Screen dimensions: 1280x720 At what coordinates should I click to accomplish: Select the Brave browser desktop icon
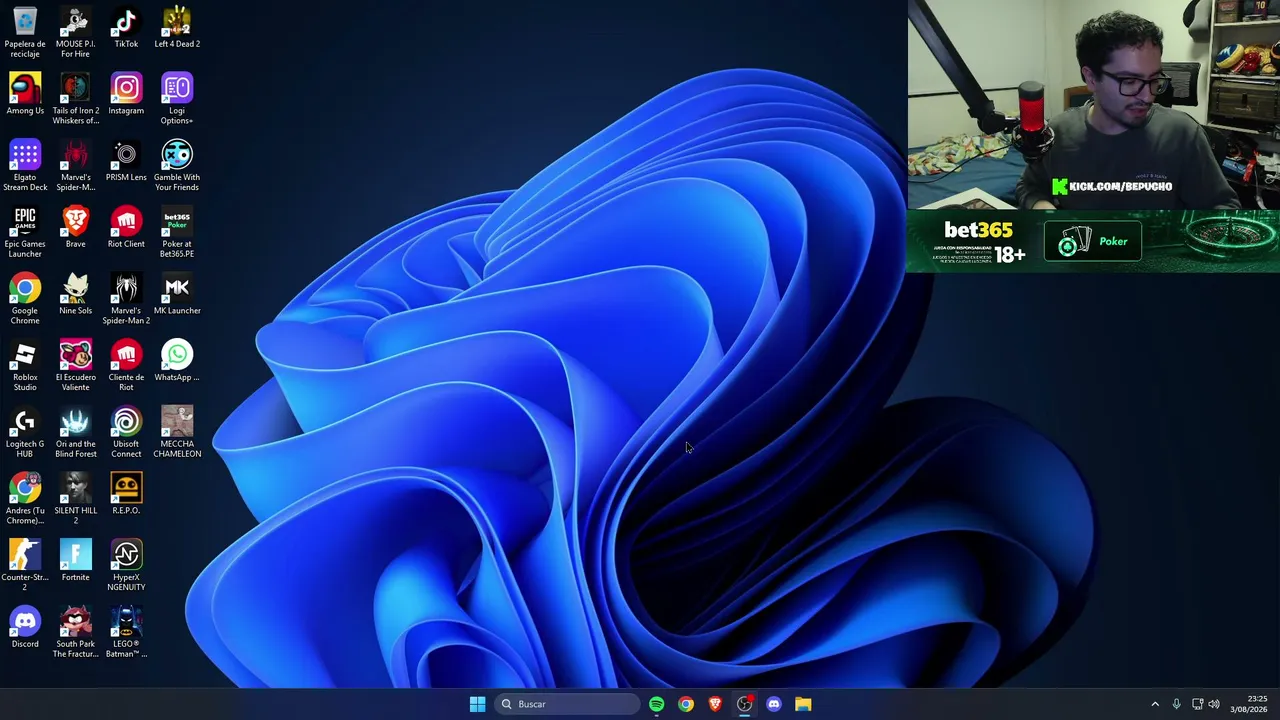click(x=75, y=228)
